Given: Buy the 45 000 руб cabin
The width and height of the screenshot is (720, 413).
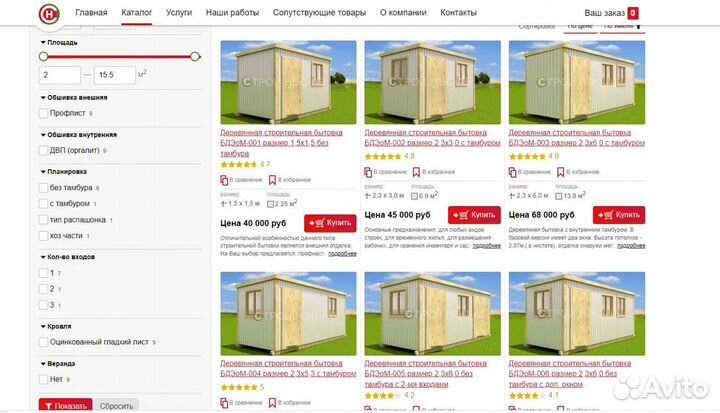Looking at the screenshot, I should tap(474, 215).
